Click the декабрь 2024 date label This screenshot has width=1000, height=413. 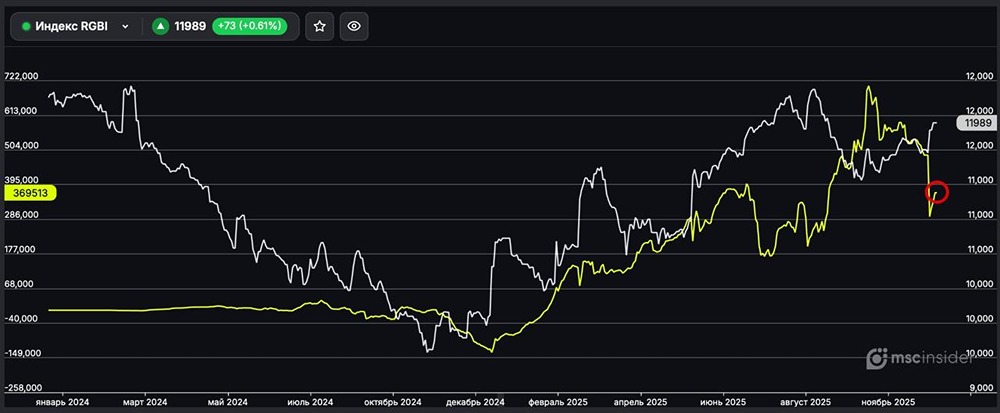tap(477, 401)
